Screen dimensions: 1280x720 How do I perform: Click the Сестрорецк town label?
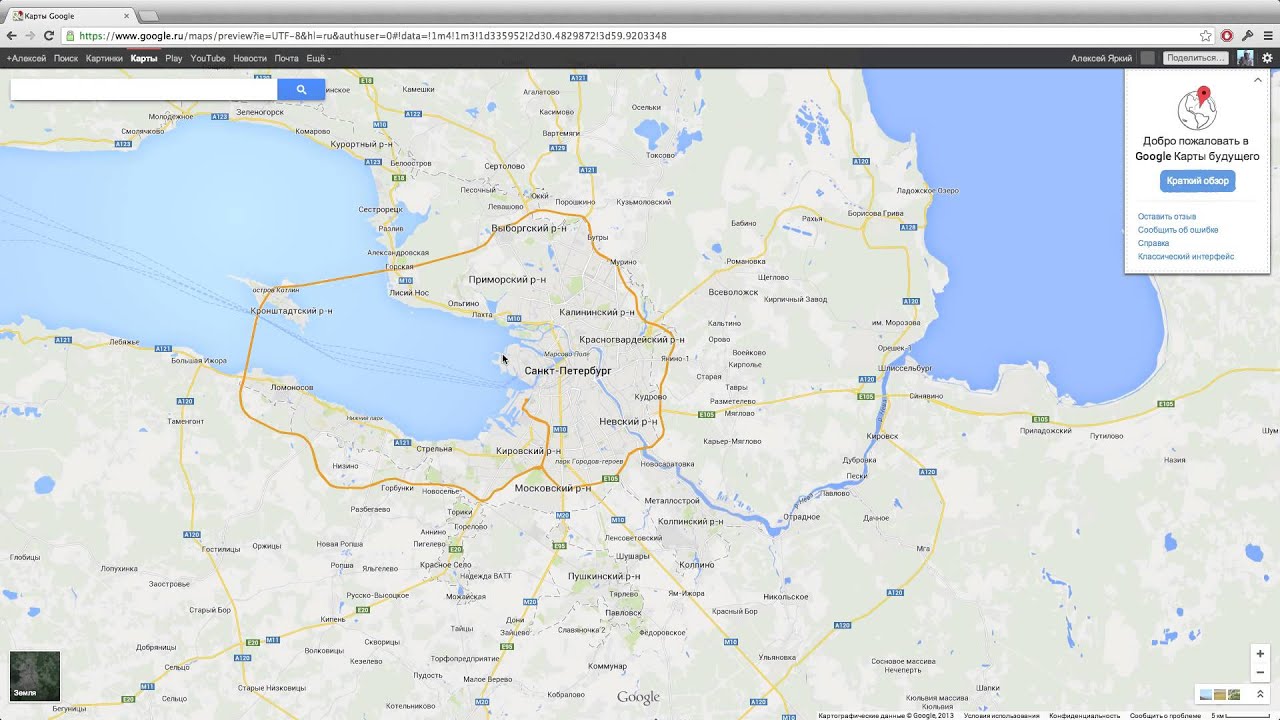(x=380, y=210)
